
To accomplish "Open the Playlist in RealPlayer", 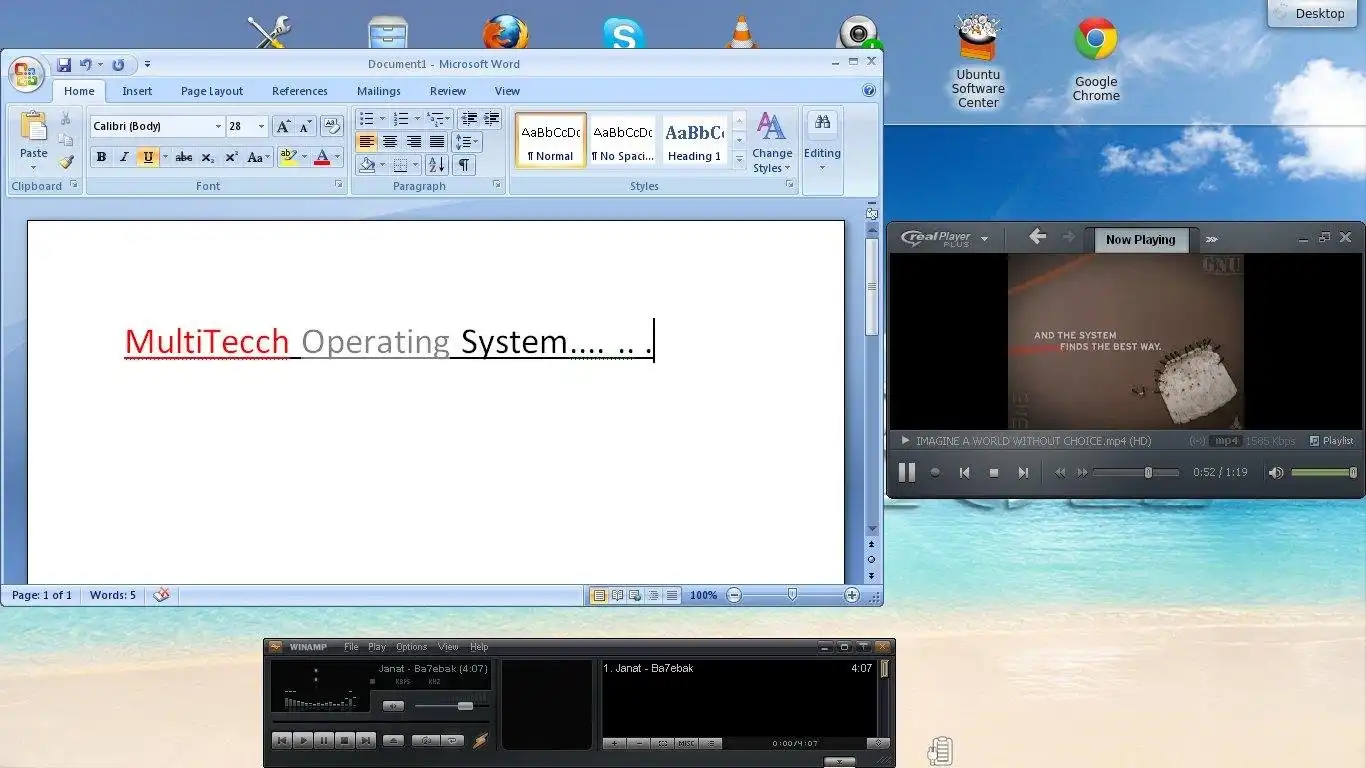I will (1332, 440).
